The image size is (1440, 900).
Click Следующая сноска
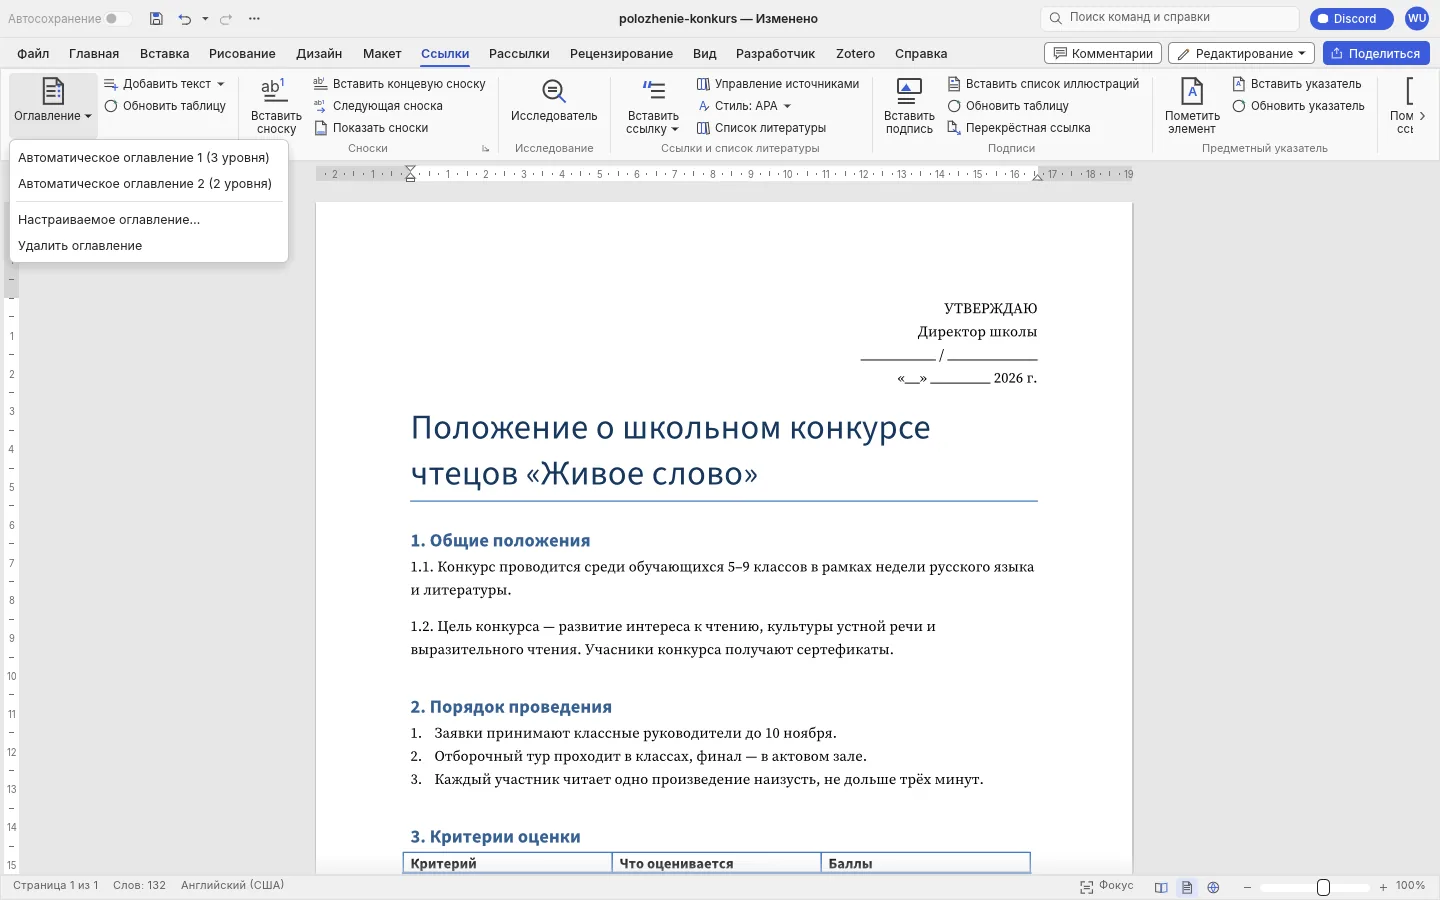coord(378,106)
